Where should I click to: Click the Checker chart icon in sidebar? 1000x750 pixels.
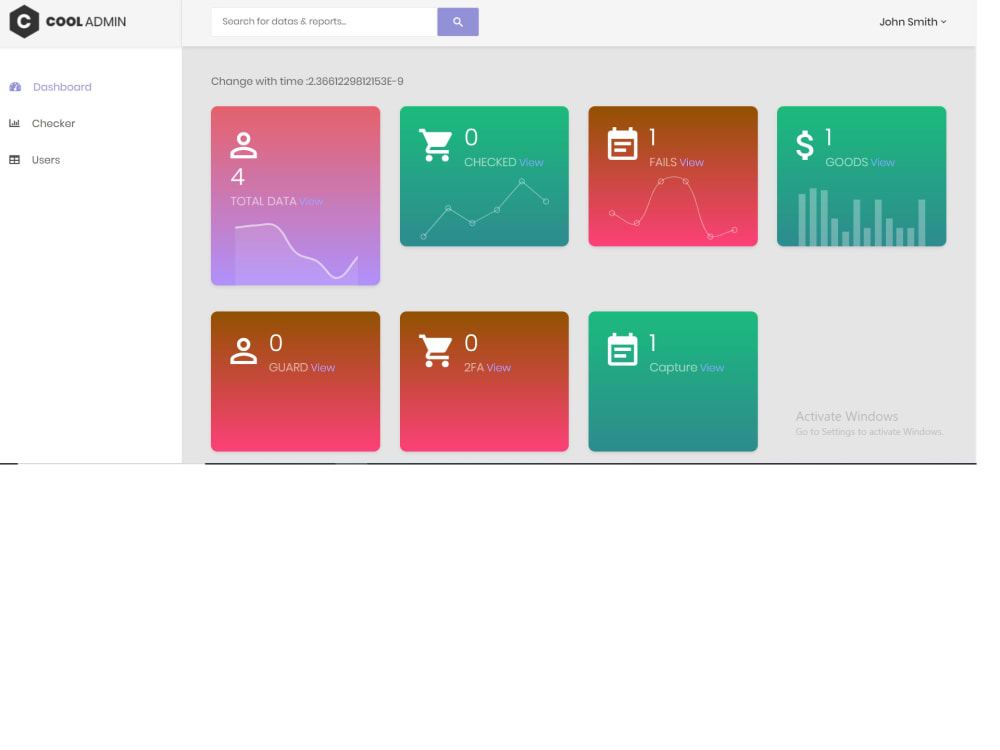(x=14, y=123)
